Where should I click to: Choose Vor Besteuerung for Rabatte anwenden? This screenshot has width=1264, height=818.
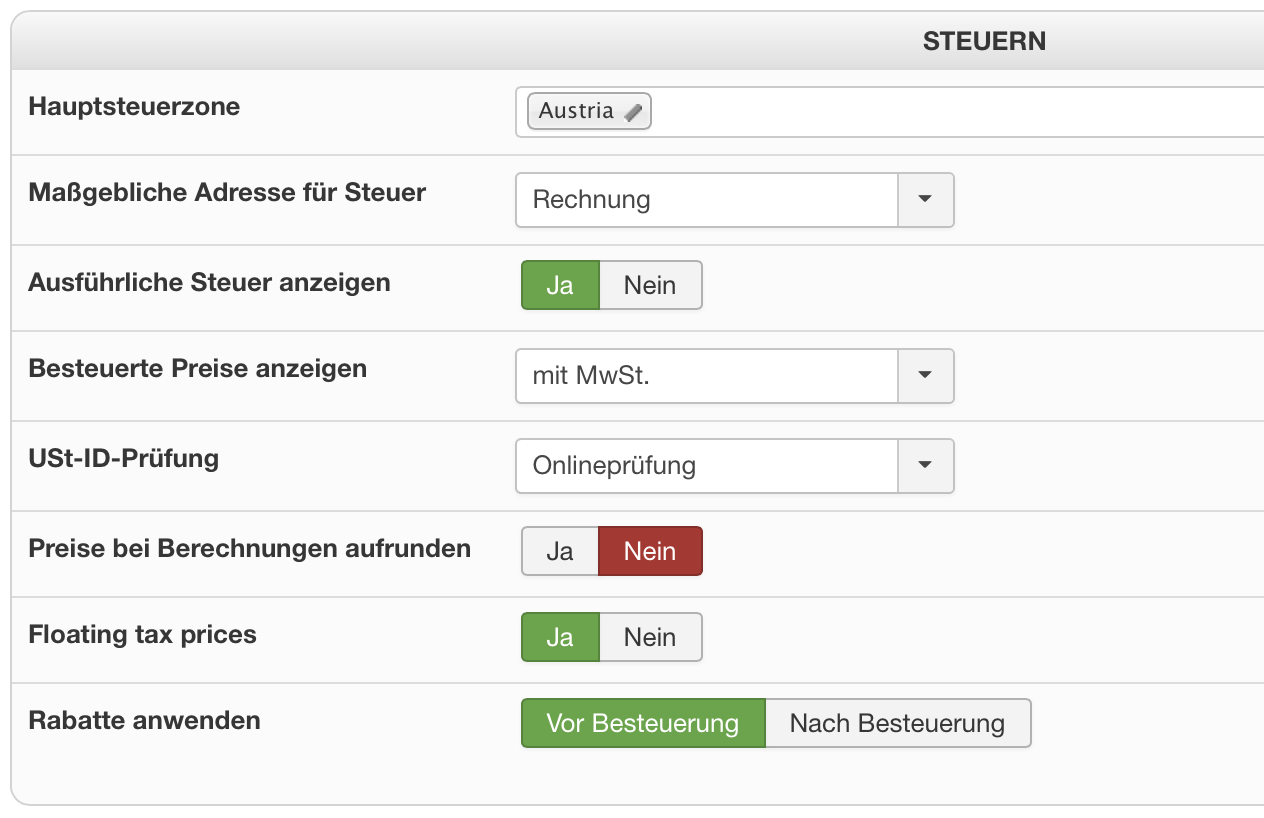click(642, 723)
